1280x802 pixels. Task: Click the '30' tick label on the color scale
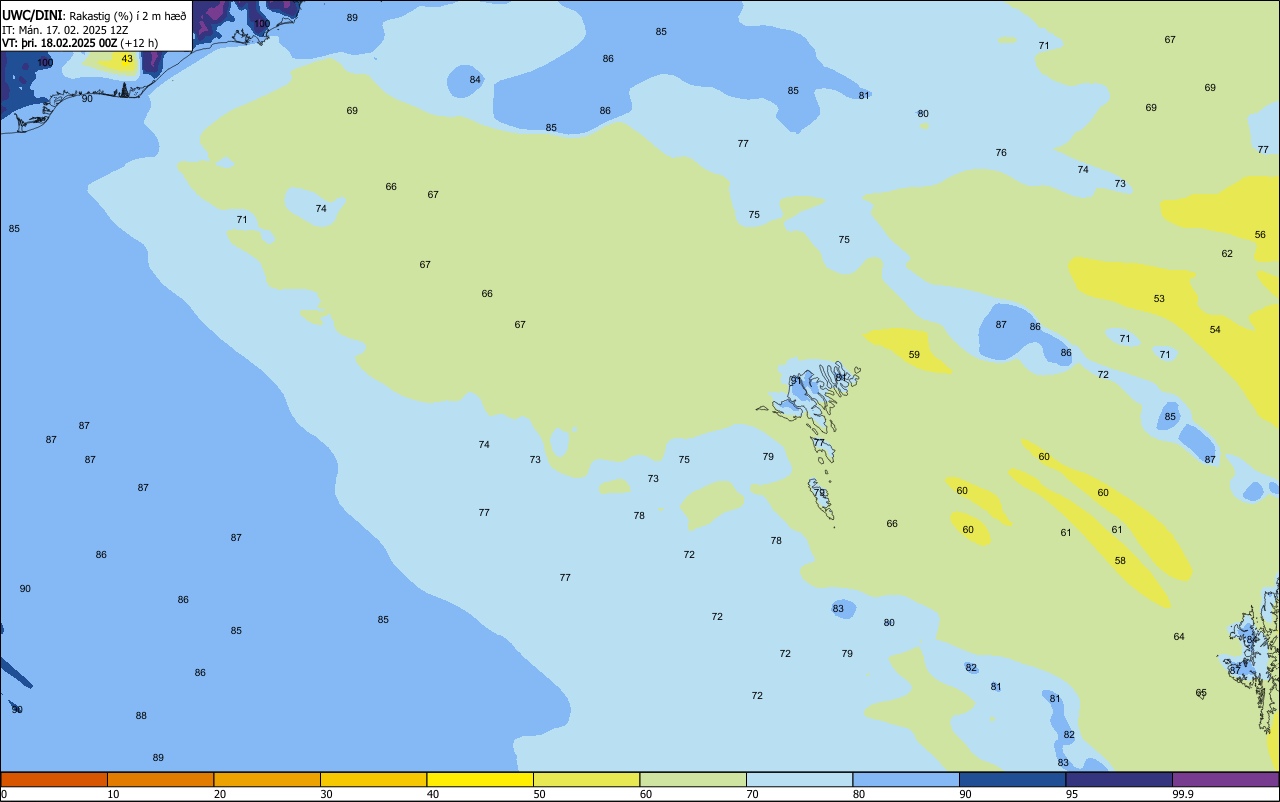point(326,794)
